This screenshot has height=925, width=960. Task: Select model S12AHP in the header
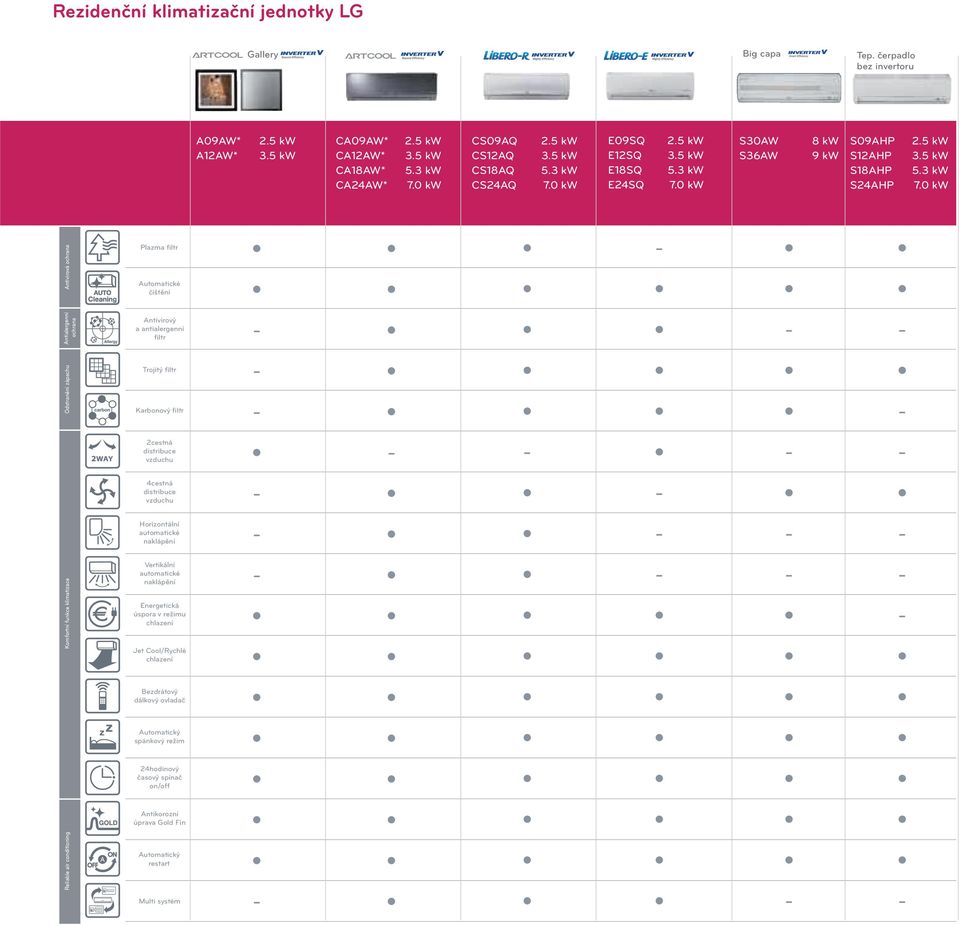click(871, 155)
